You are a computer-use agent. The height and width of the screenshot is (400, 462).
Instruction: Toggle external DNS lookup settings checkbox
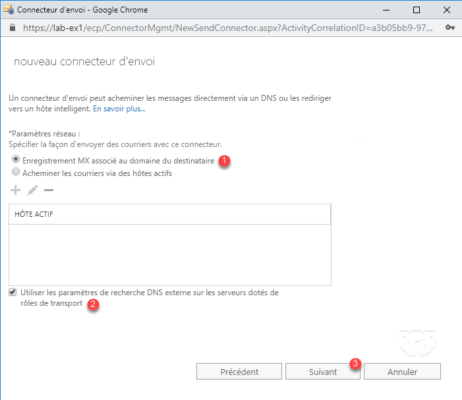pyautogui.click(x=13, y=292)
